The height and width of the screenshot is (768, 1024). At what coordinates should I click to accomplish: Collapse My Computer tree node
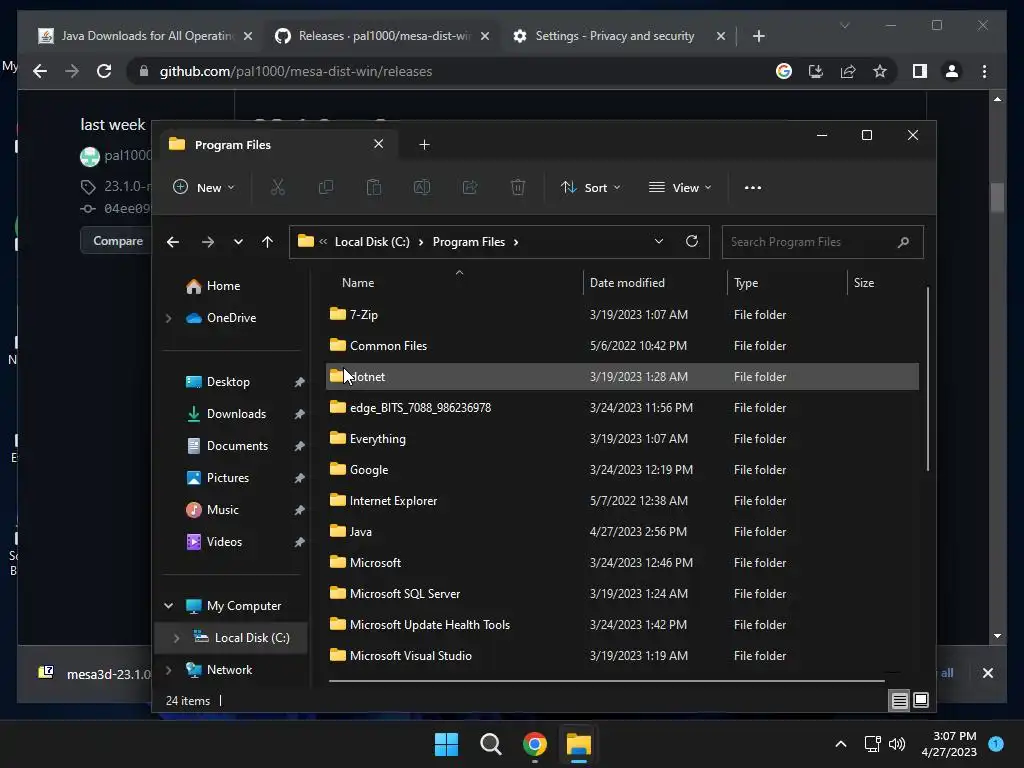168,606
